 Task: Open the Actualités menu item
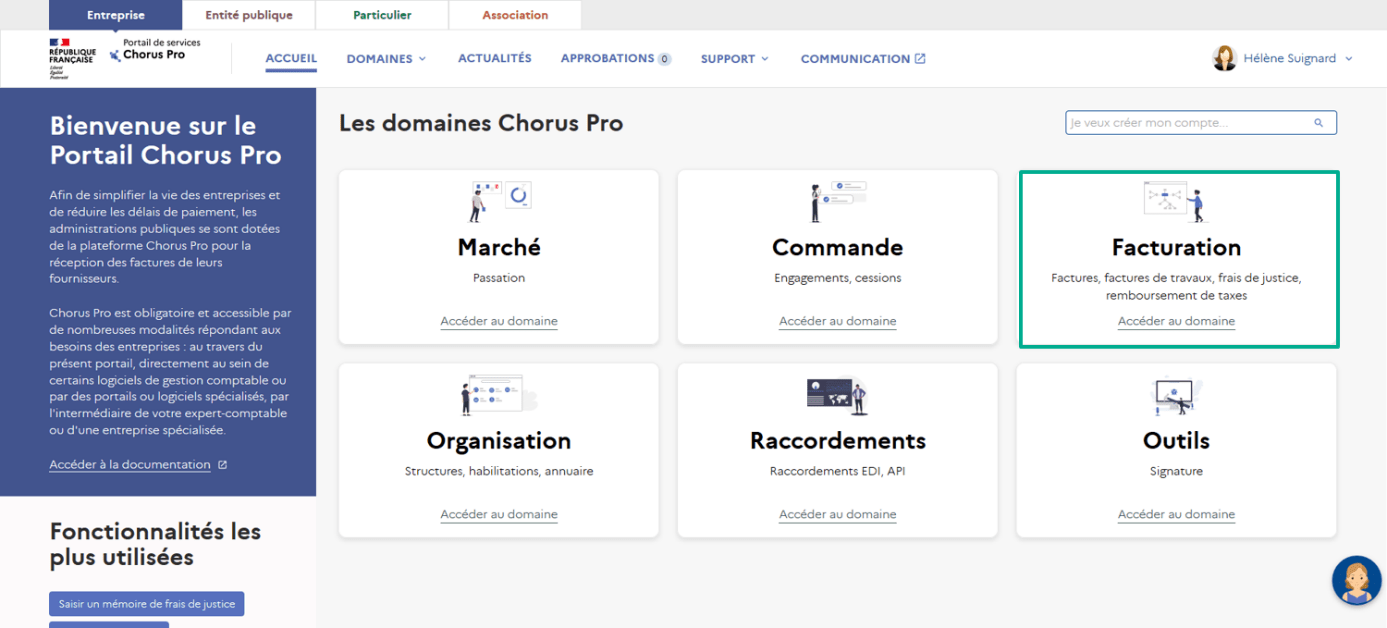click(x=494, y=59)
